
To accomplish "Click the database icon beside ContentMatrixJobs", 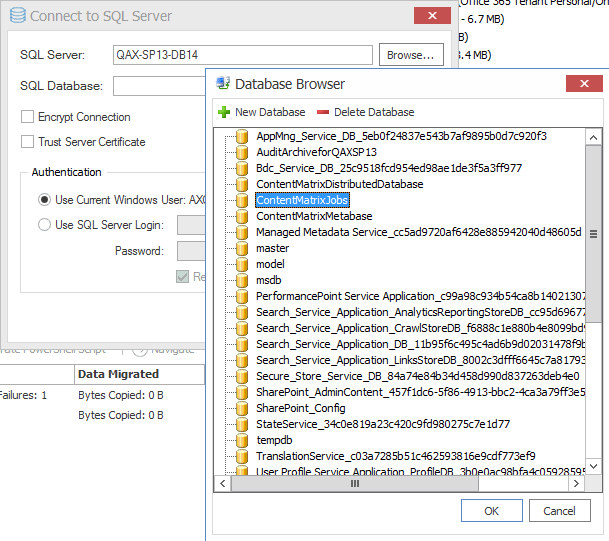I will coord(242,200).
